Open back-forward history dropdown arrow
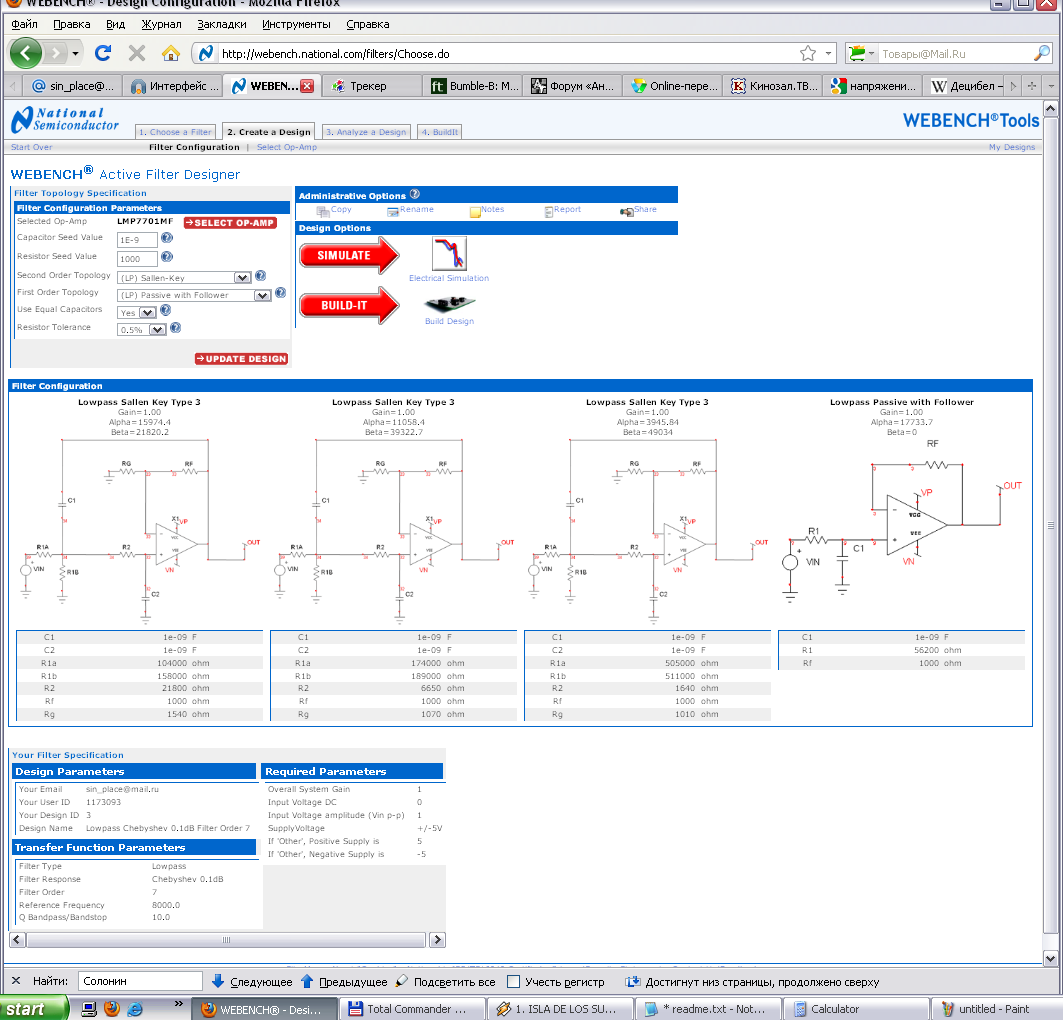 [75, 54]
